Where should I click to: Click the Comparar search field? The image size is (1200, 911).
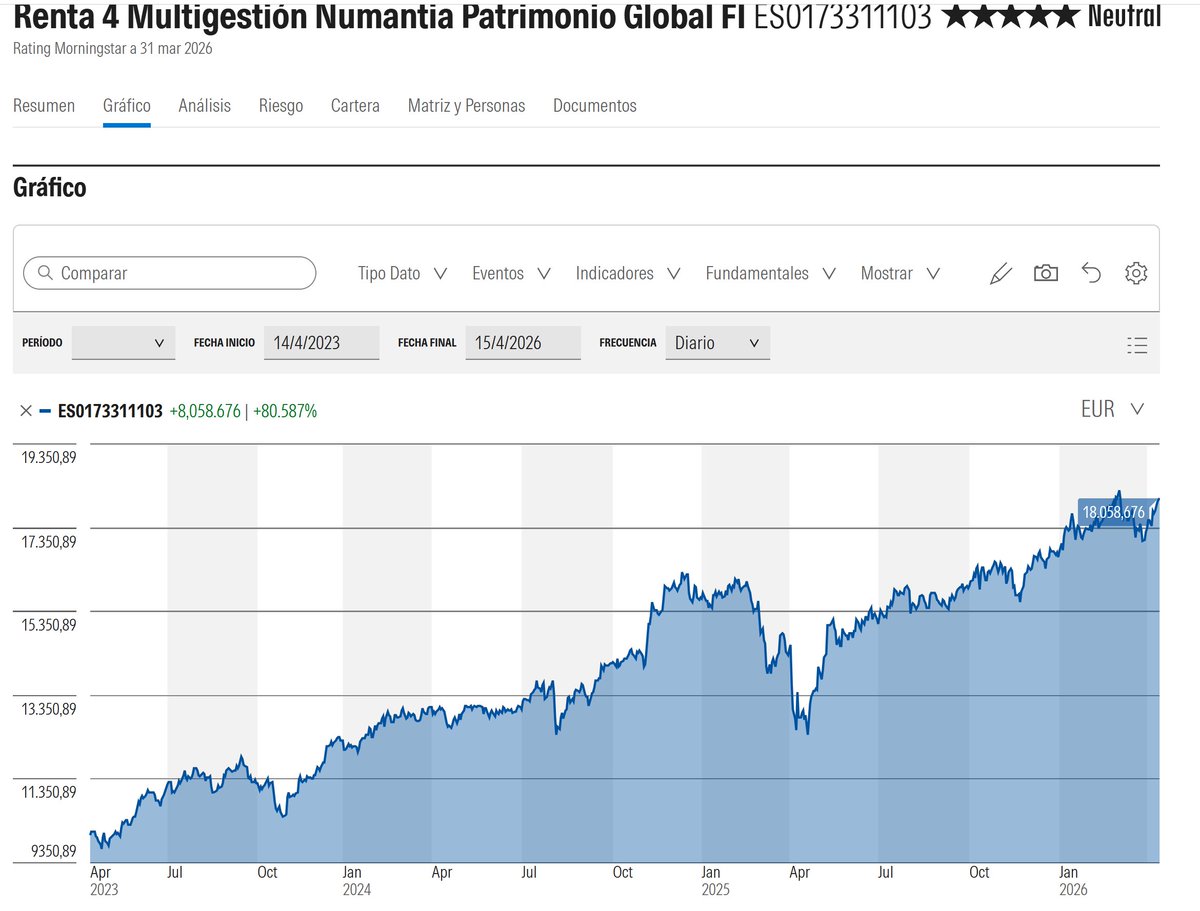point(169,273)
